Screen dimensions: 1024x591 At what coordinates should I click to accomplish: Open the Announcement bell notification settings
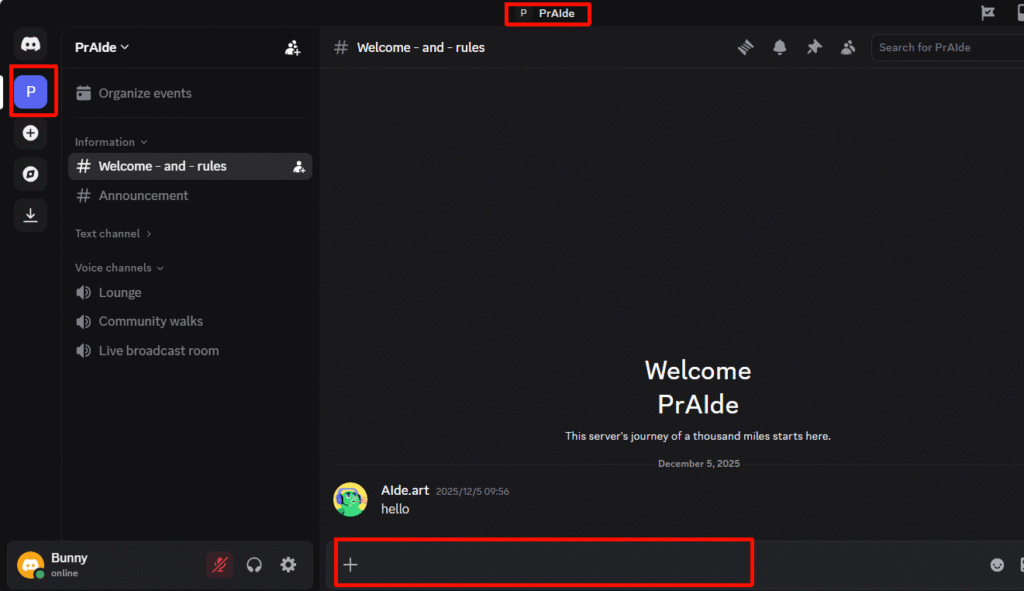pyautogui.click(x=779, y=46)
